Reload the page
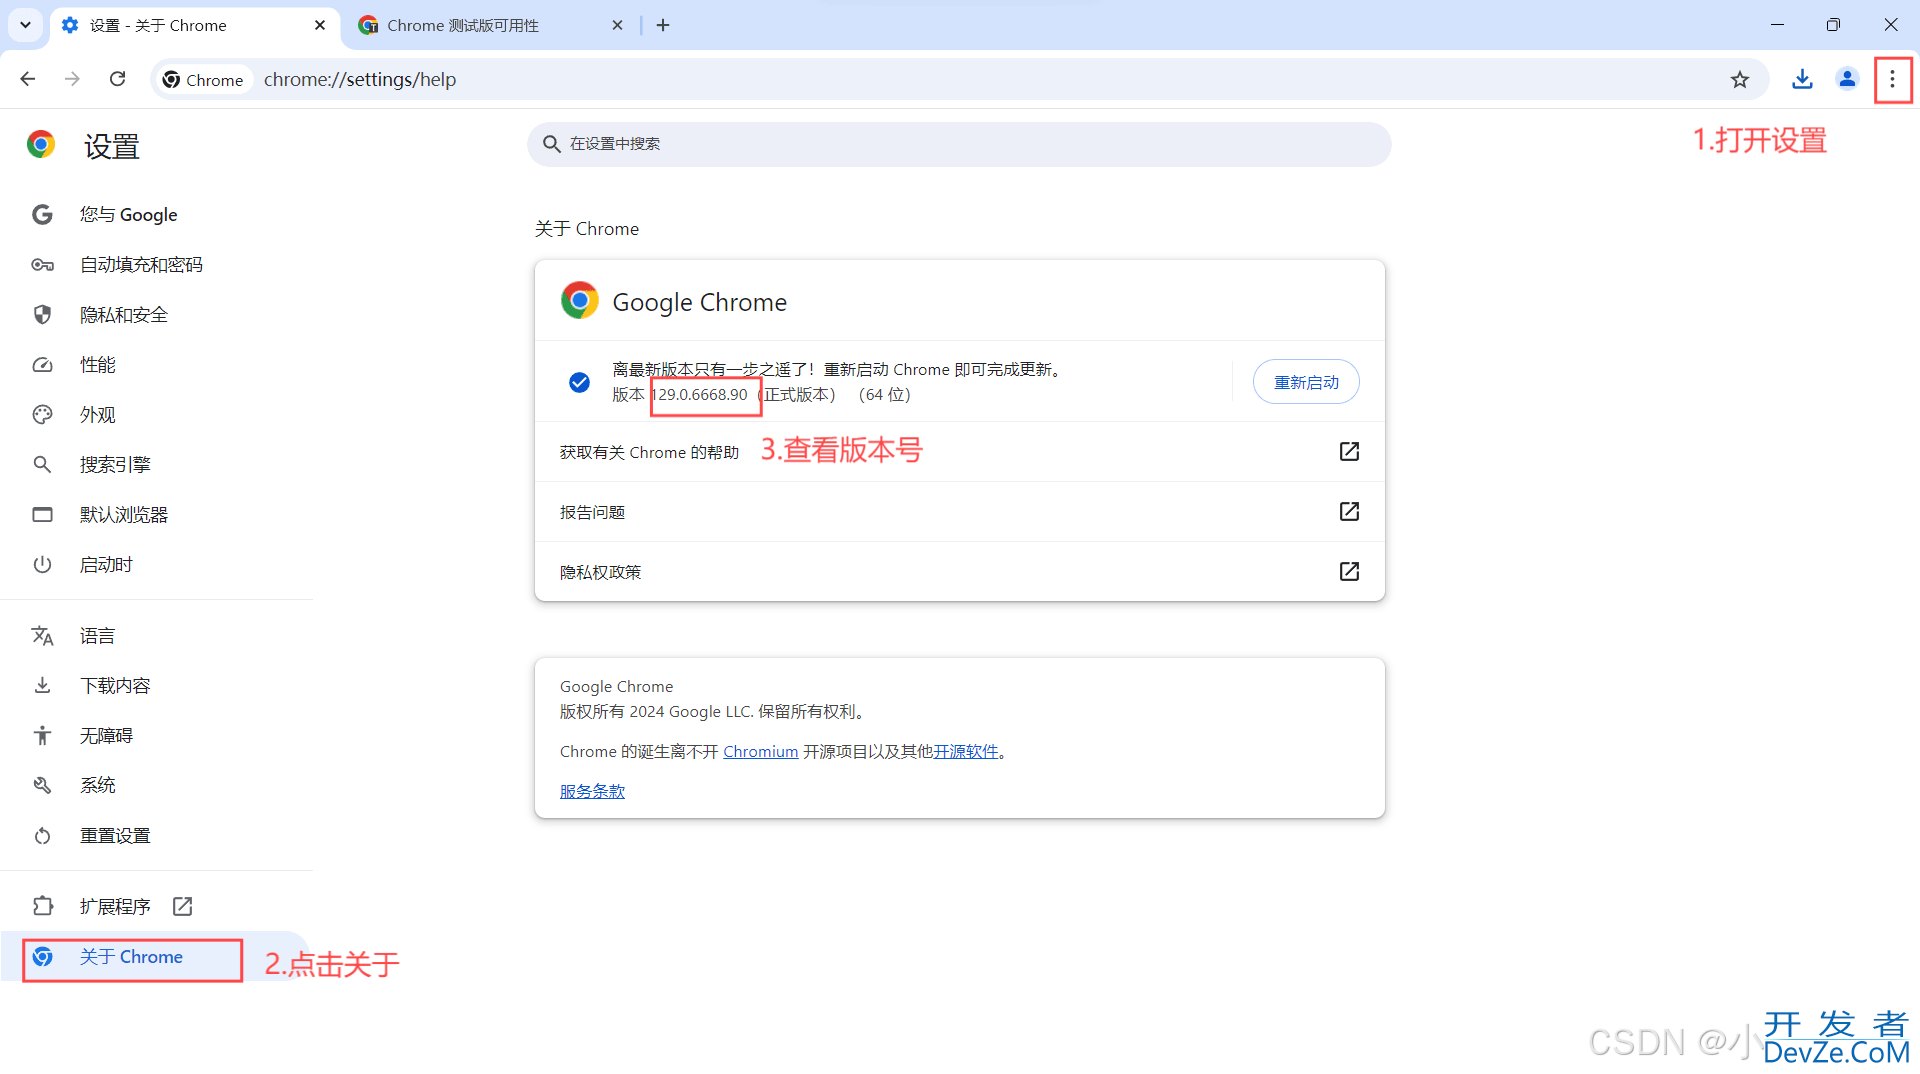Viewport: 1920px width, 1074px height. point(117,79)
